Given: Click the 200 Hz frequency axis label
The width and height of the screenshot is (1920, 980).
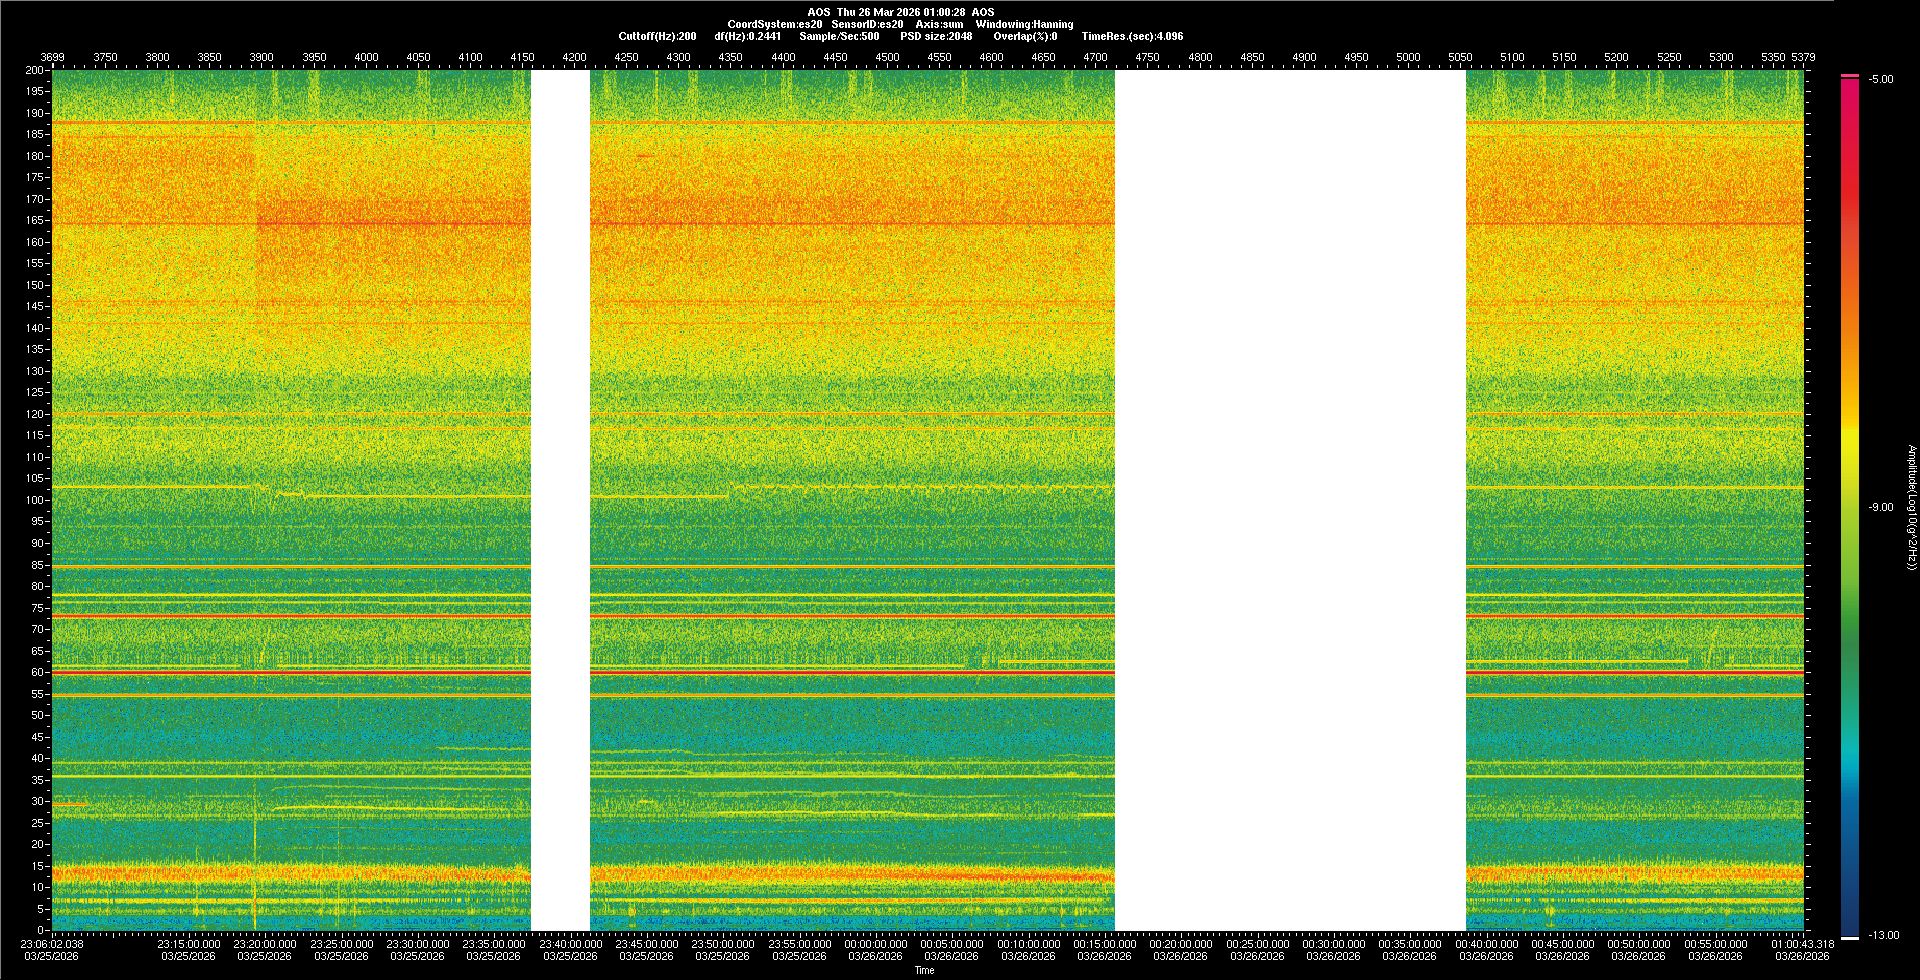Looking at the screenshot, I should coord(34,71).
